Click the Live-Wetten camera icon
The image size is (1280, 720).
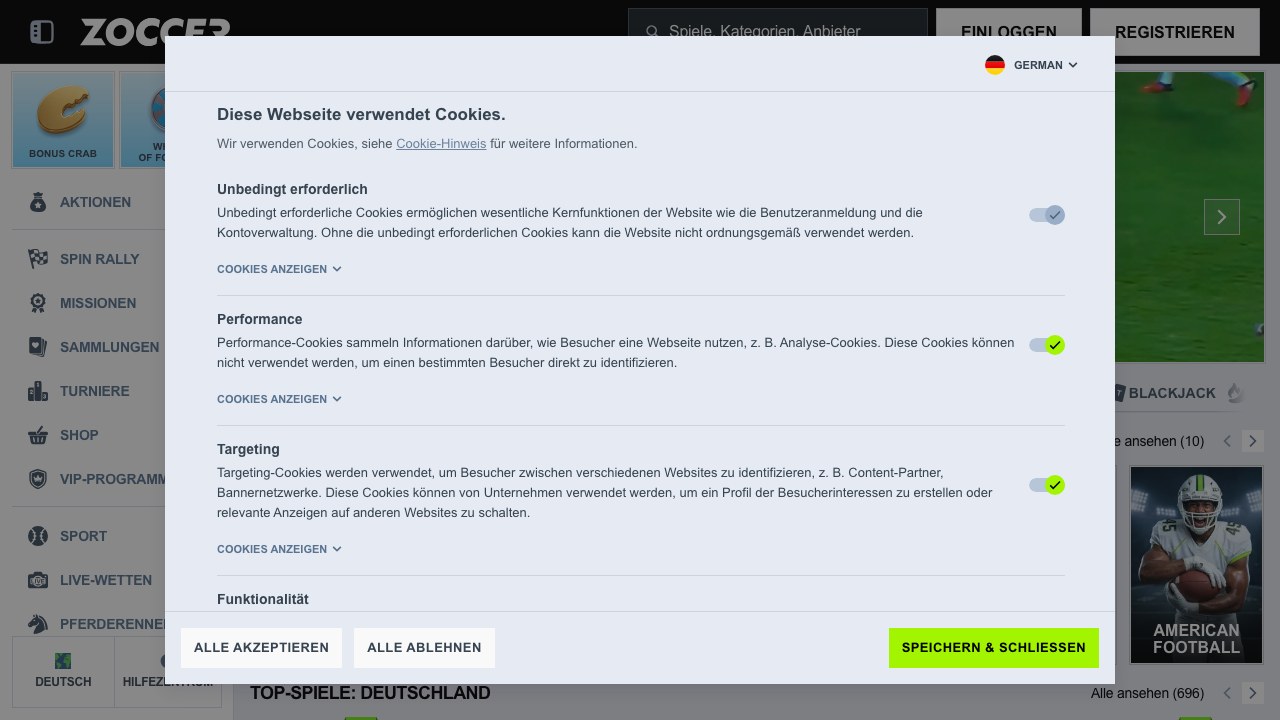38,580
